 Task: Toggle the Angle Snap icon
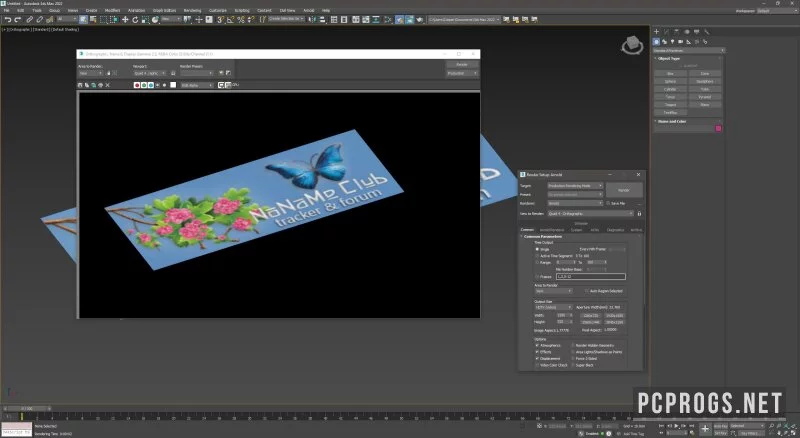(231, 19)
